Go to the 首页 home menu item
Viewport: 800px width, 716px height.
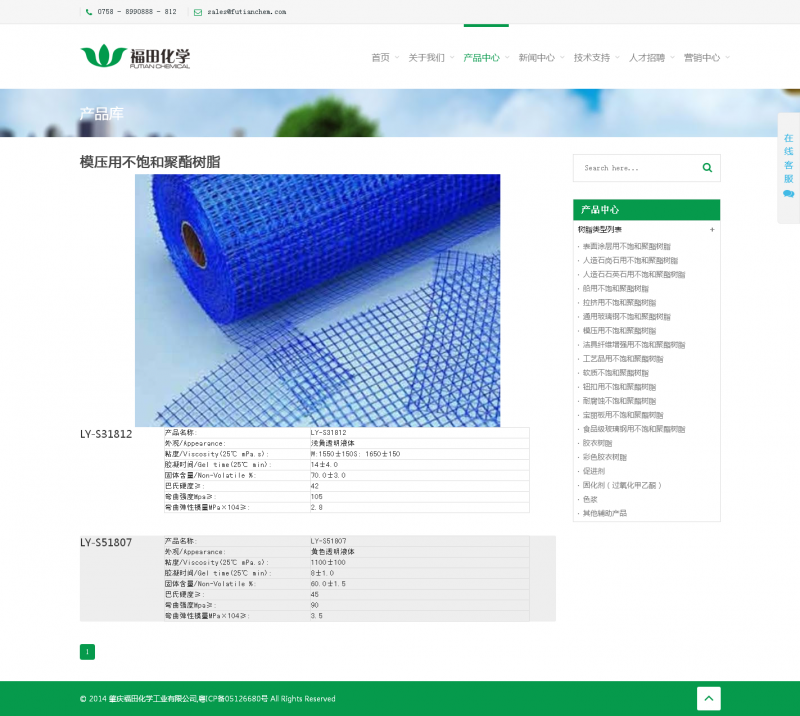coord(381,58)
